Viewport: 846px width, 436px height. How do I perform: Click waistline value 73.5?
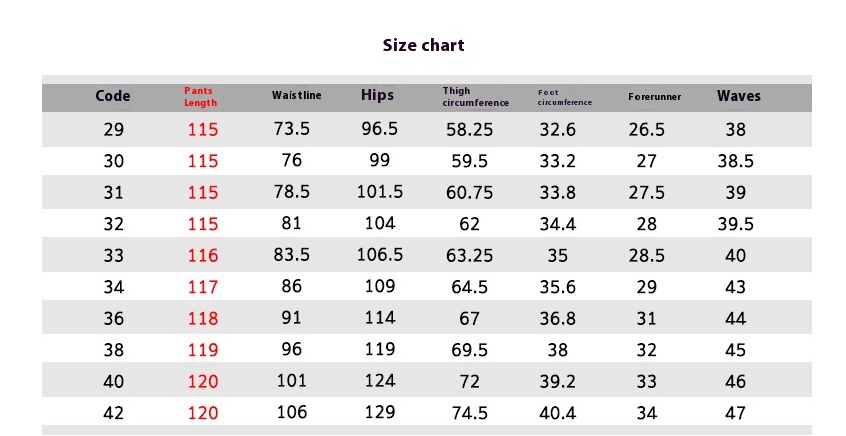coord(292,128)
